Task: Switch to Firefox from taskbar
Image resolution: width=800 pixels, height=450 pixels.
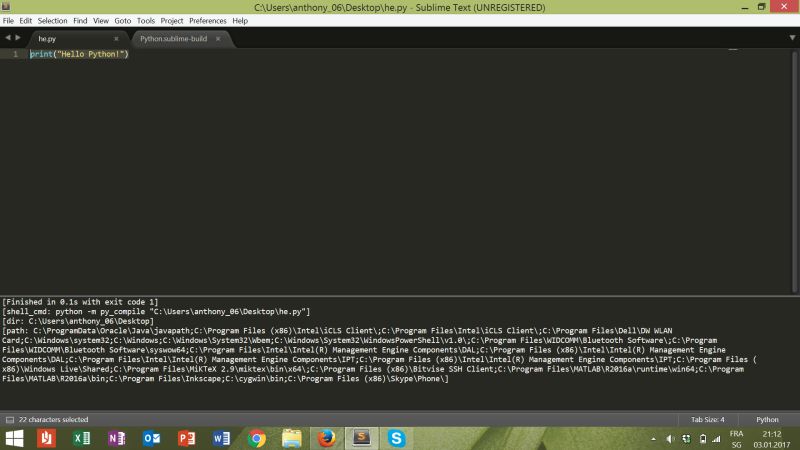Action: click(x=327, y=438)
